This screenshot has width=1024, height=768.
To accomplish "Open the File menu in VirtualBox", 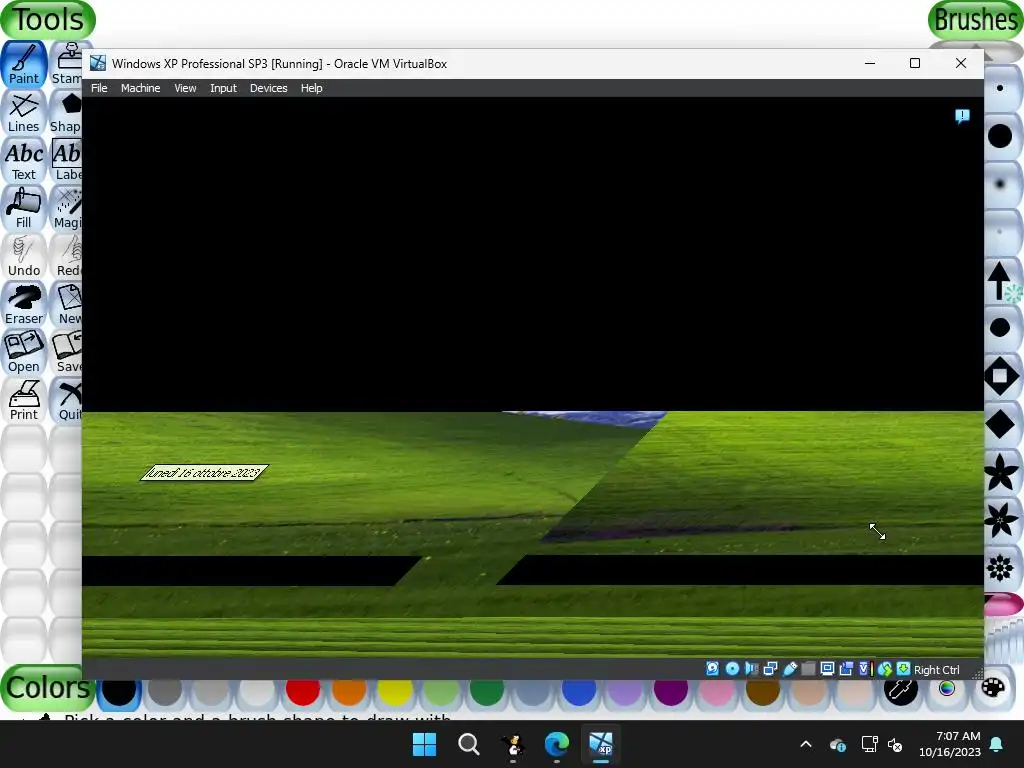I will tap(99, 88).
